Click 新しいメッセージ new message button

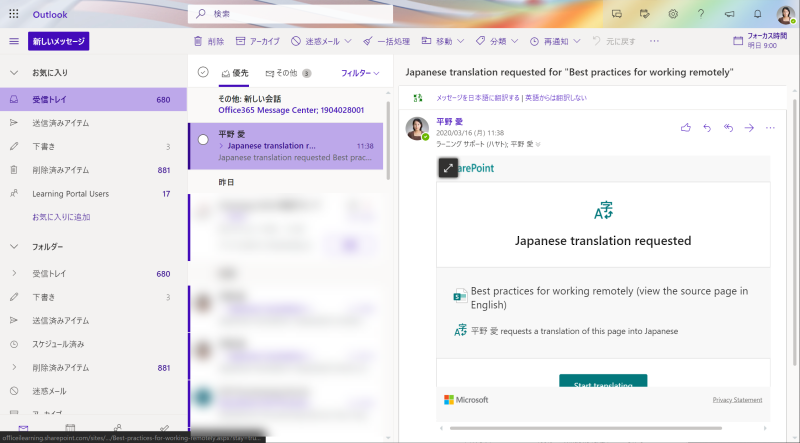[x=59, y=41]
